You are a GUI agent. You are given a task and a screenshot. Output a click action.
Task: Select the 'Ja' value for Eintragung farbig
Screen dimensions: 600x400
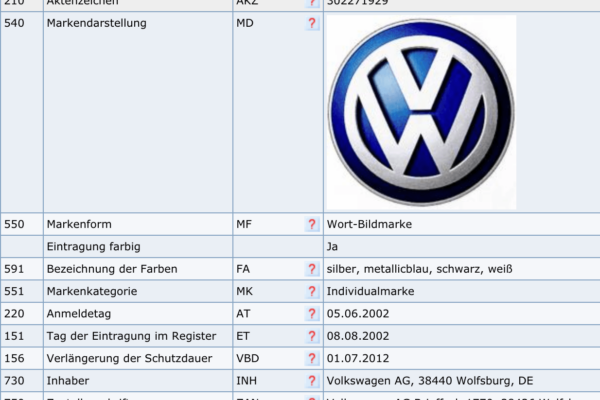332,247
